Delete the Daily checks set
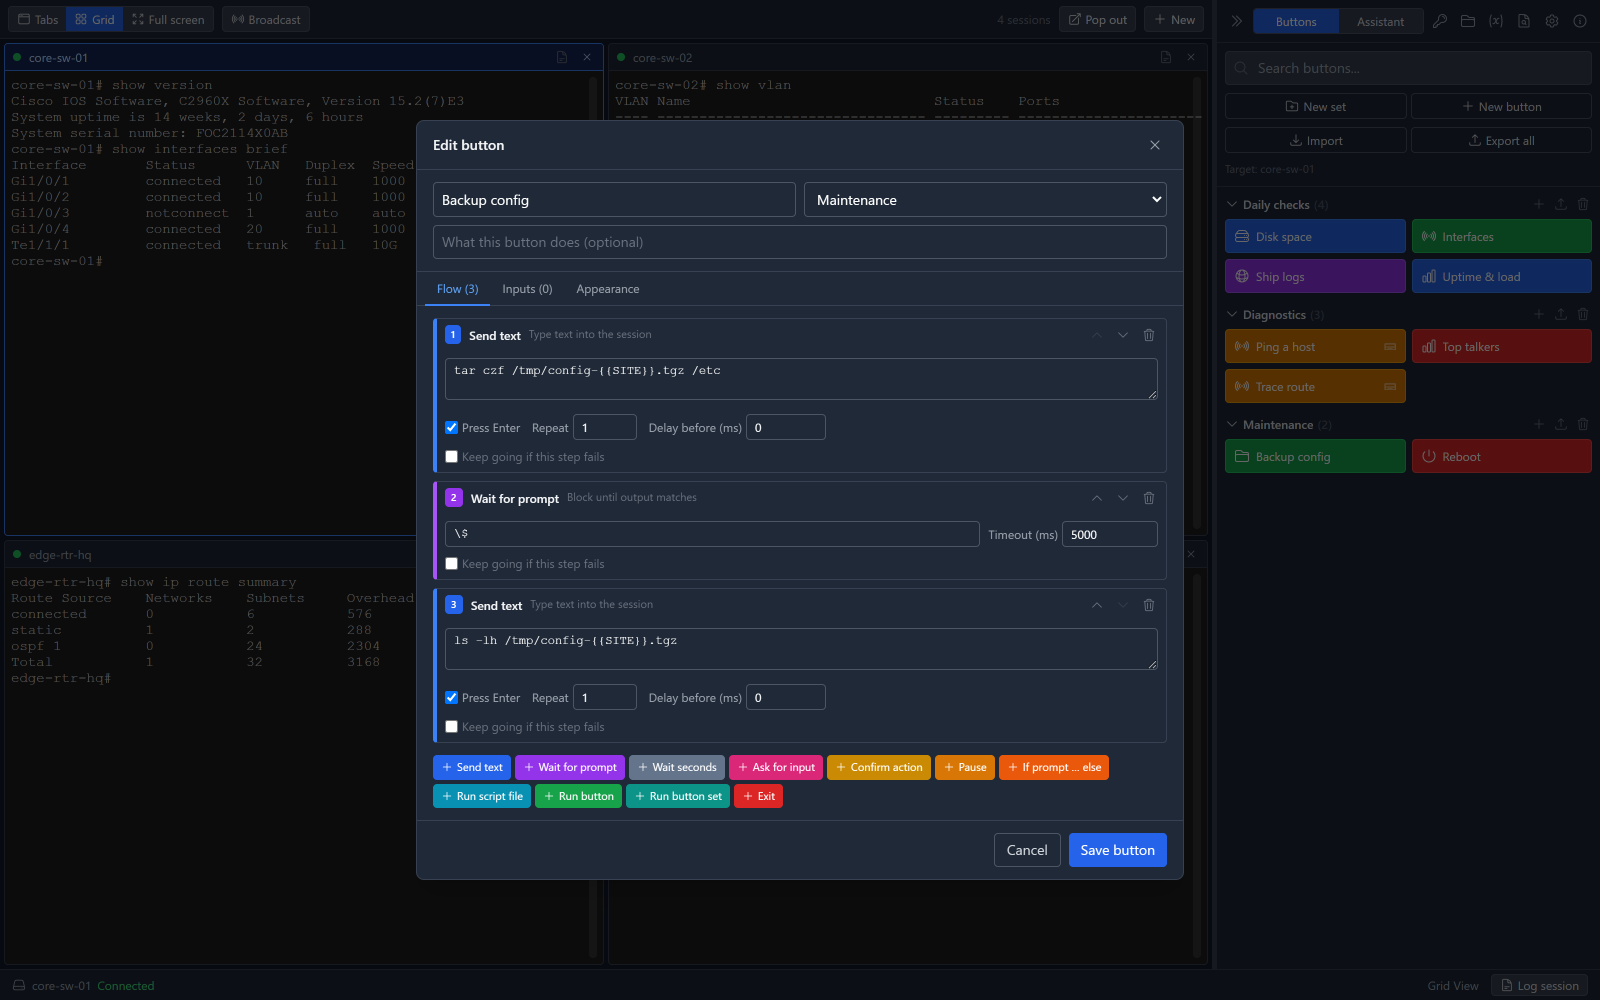This screenshot has width=1600, height=1000. tap(1583, 204)
